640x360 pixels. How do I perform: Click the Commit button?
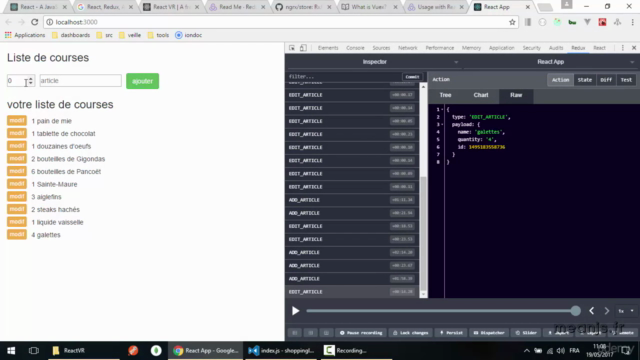[412, 77]
